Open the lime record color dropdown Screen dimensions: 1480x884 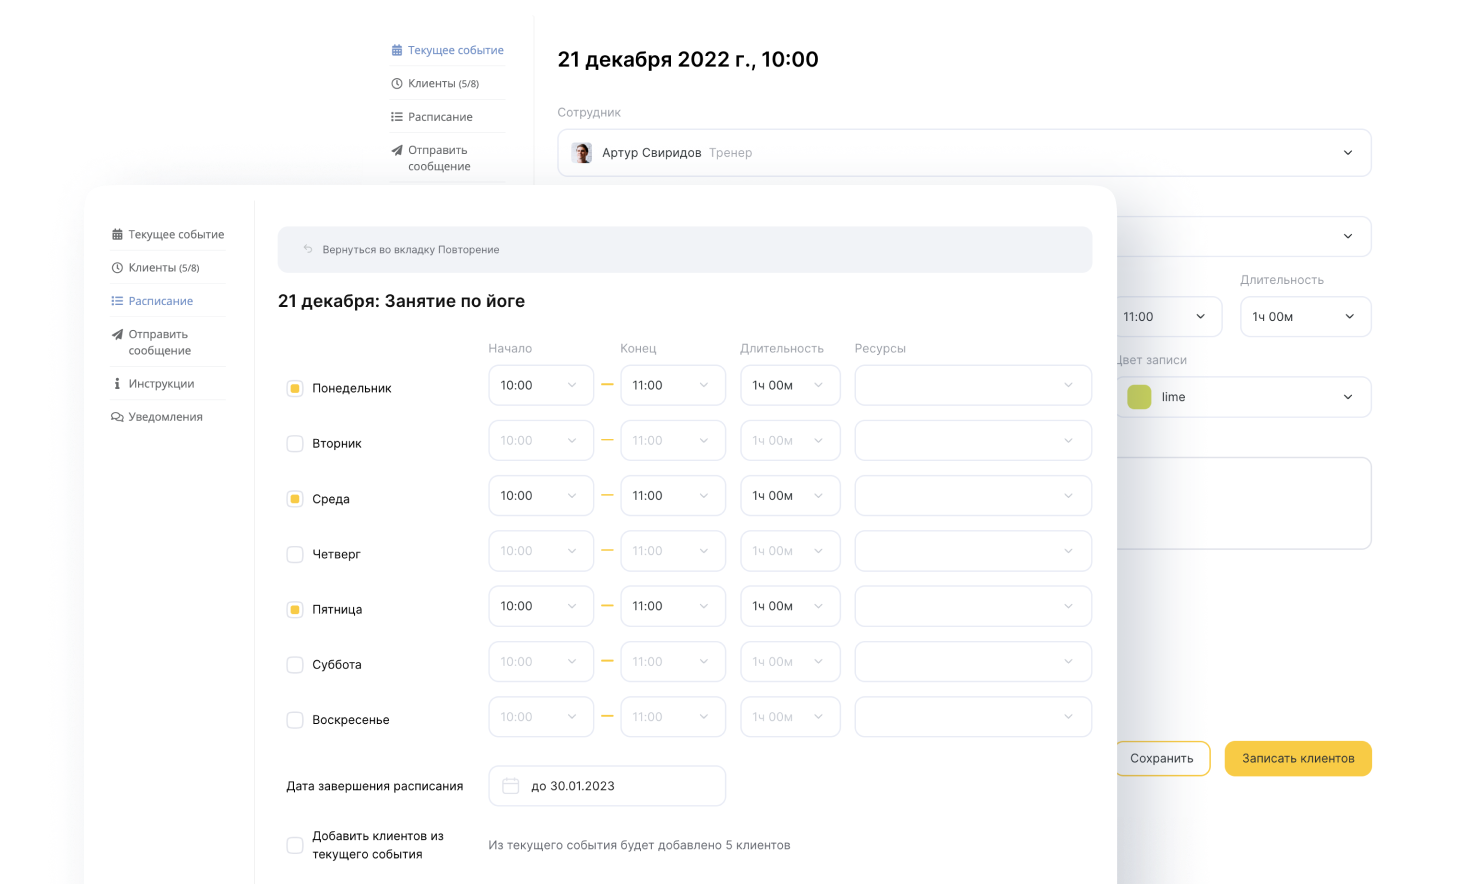pyautogui.click(x=1243, y=397)
